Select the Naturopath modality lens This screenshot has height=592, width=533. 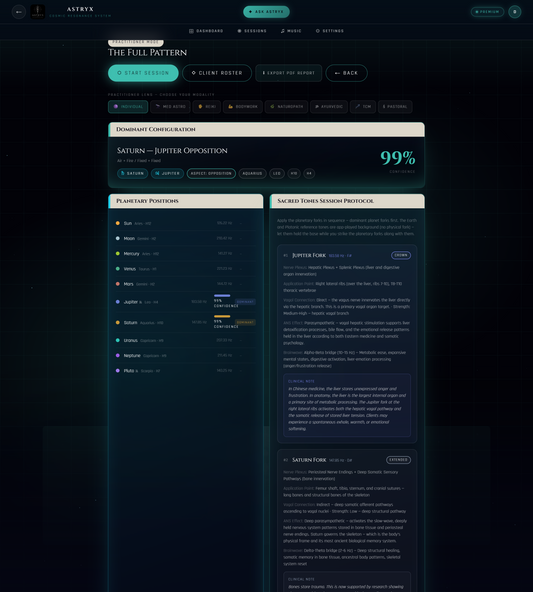(286, 107)
